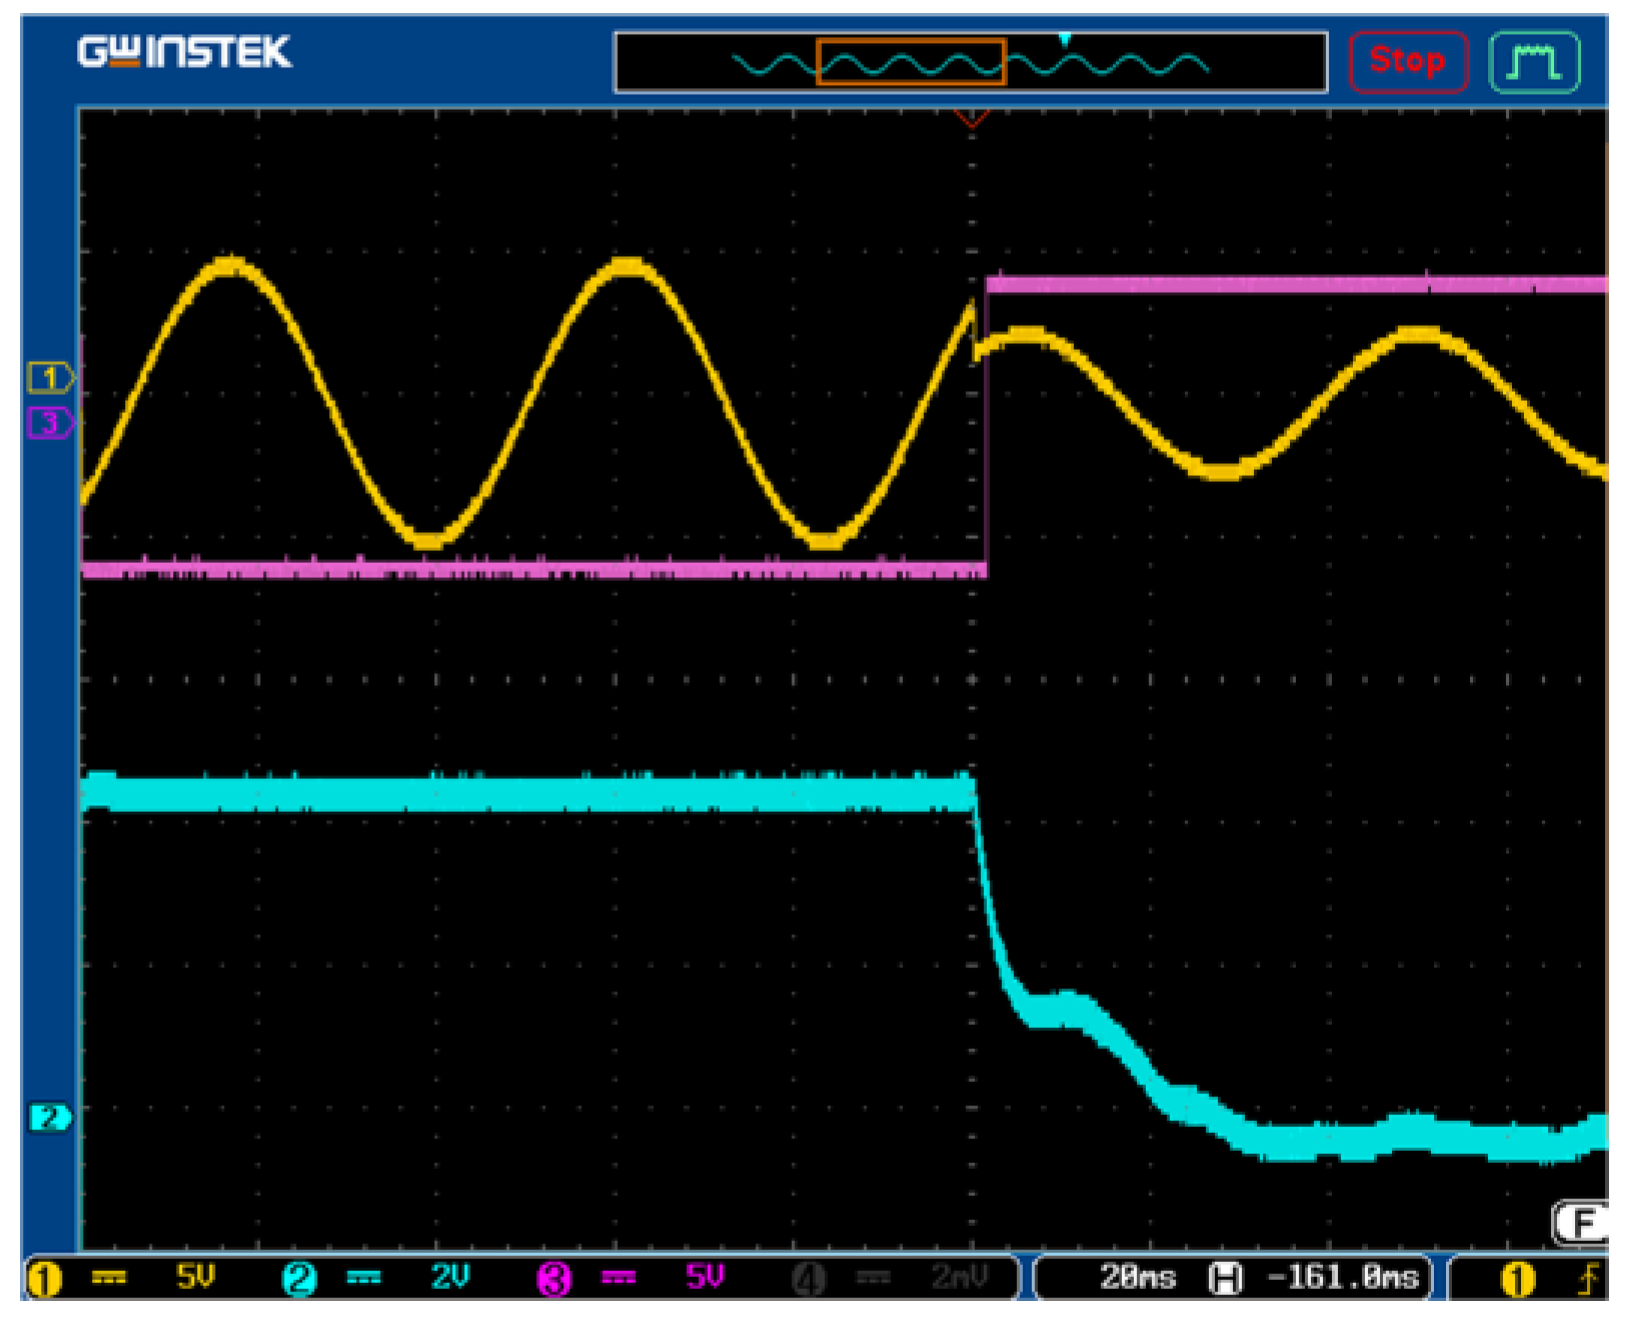Click the cyan channel 2 ground level marker
Image resolution: width=1630 pixels, height=1317 pixels.
(49, 1117)
